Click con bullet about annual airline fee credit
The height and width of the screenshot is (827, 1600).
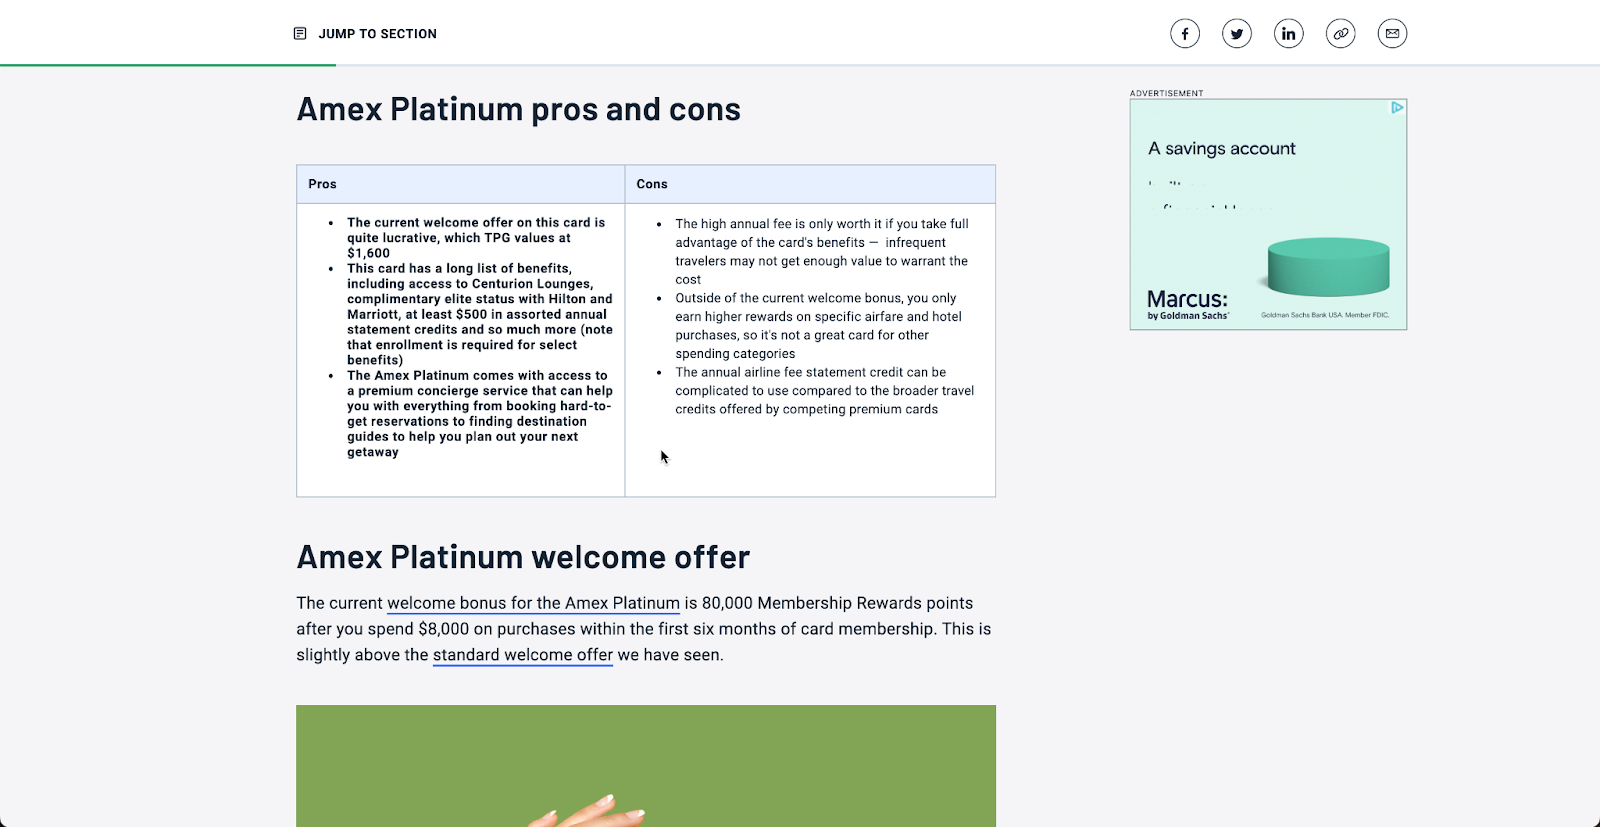point(824,391)
